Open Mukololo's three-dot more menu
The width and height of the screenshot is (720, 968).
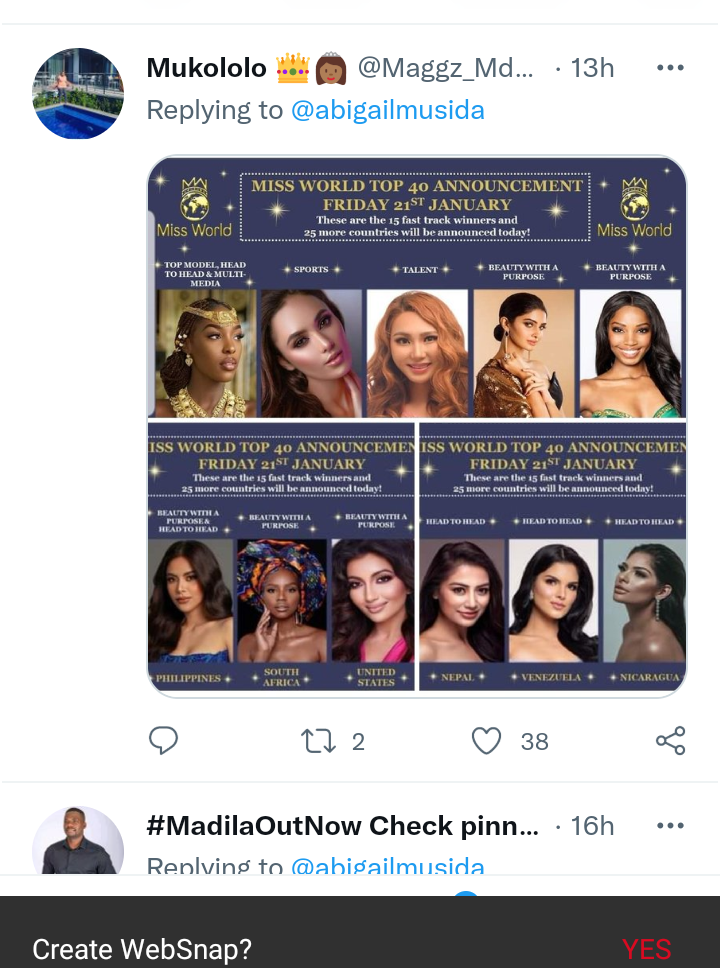tap(671, 67)
